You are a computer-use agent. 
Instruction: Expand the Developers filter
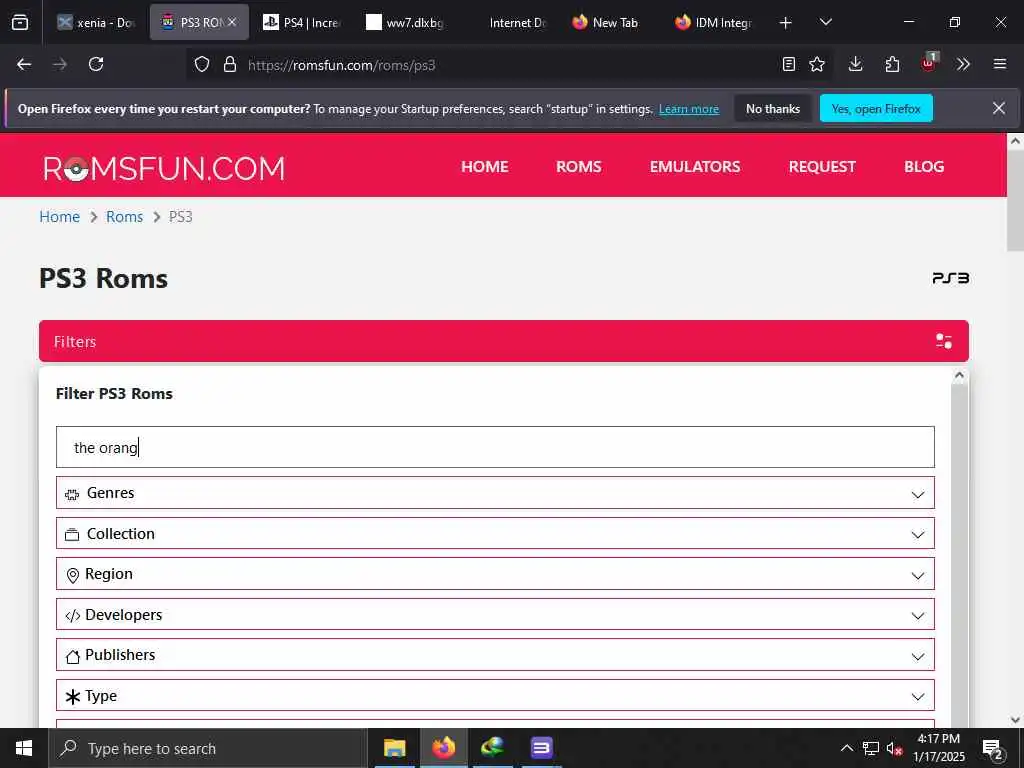click(495, 615)
